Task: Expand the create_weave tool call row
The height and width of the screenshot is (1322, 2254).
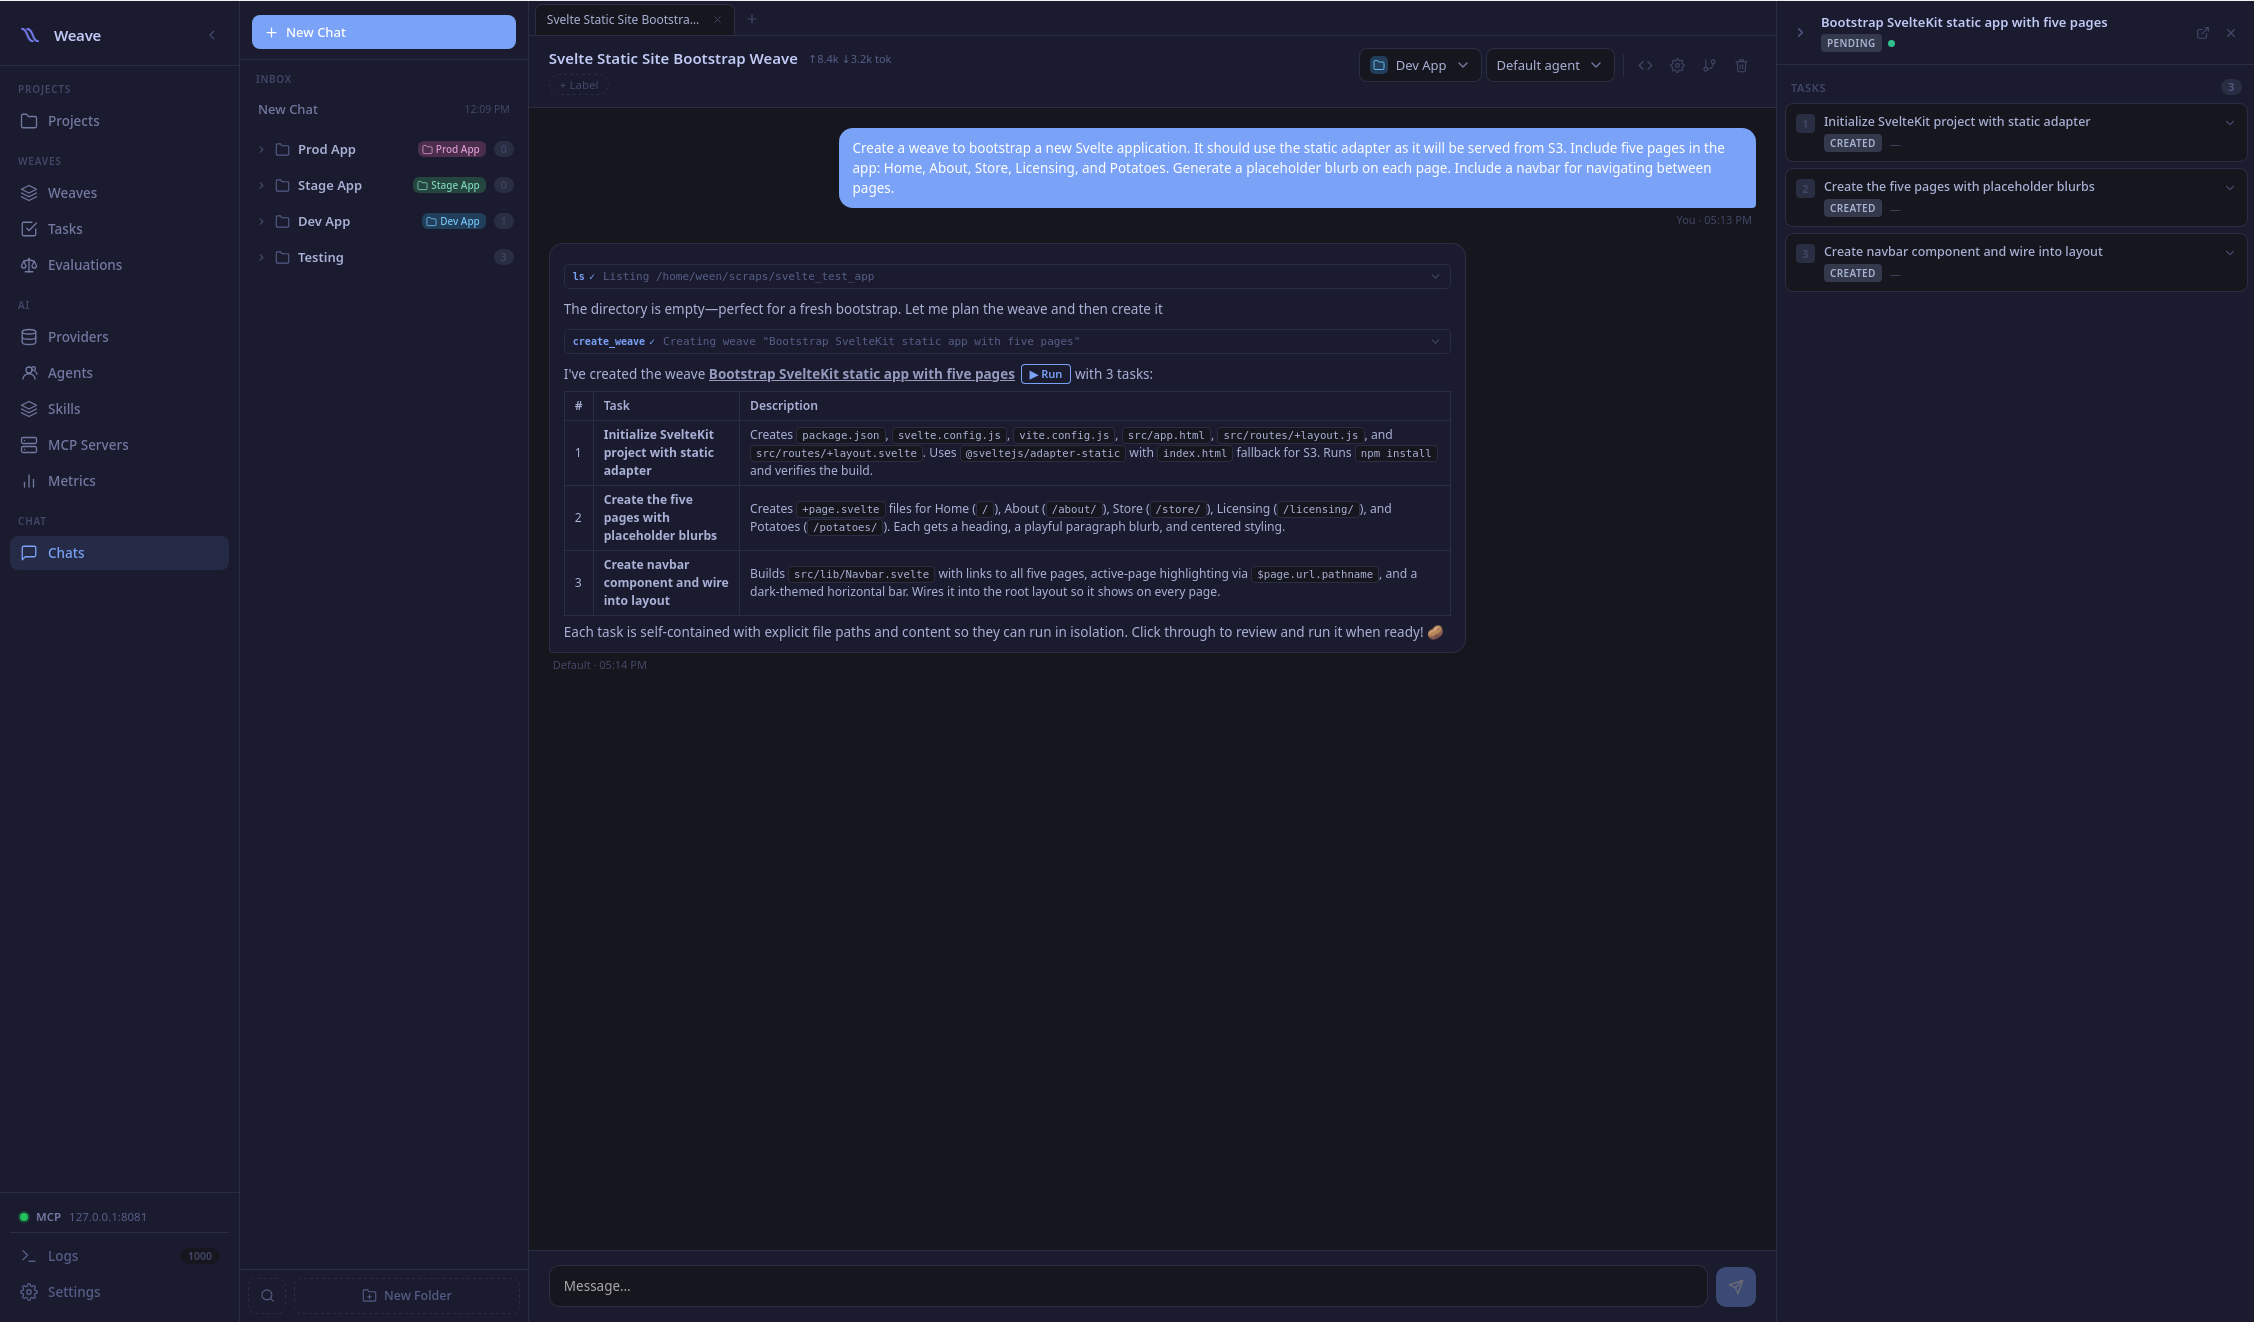Action: (1007, 341)
